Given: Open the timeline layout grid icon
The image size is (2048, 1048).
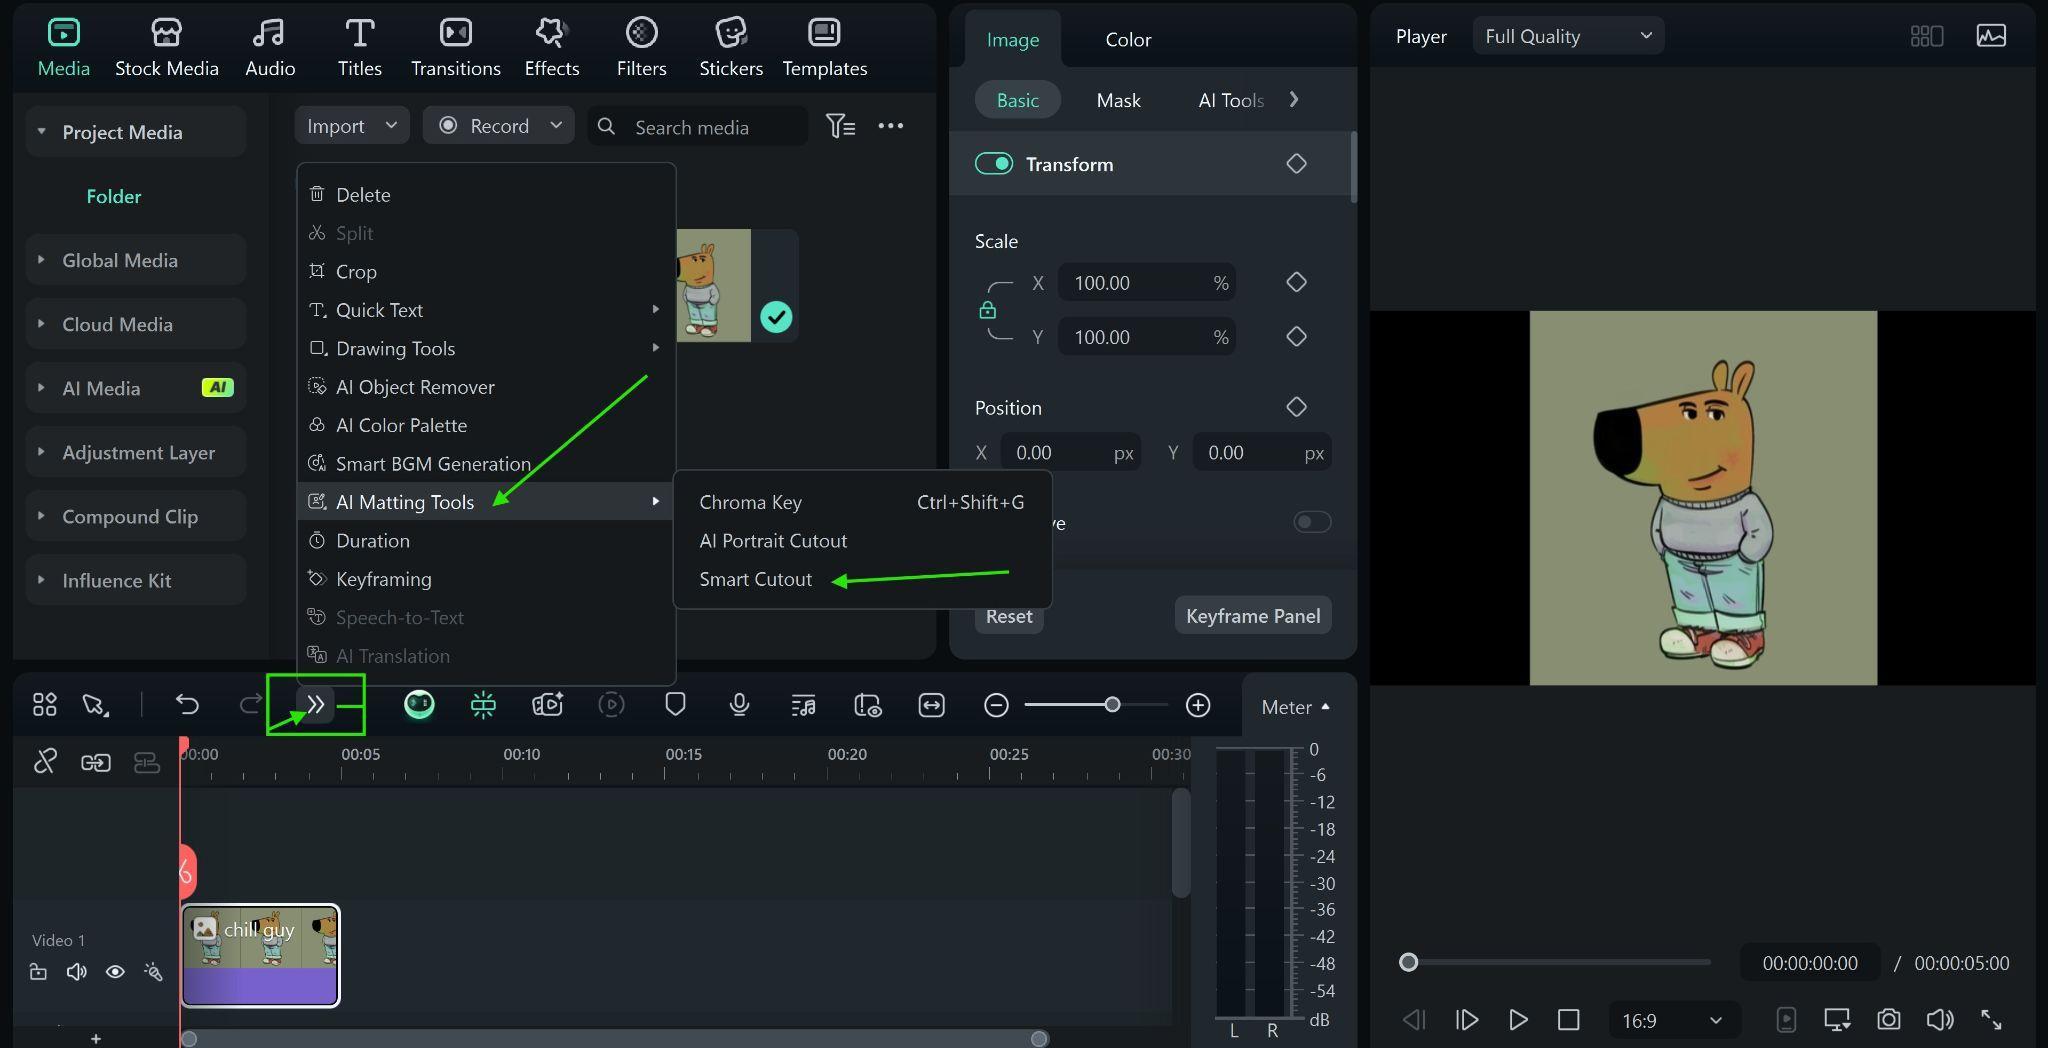Looking at the screenshot, I should pyautogui.click(x=44, y=705).
